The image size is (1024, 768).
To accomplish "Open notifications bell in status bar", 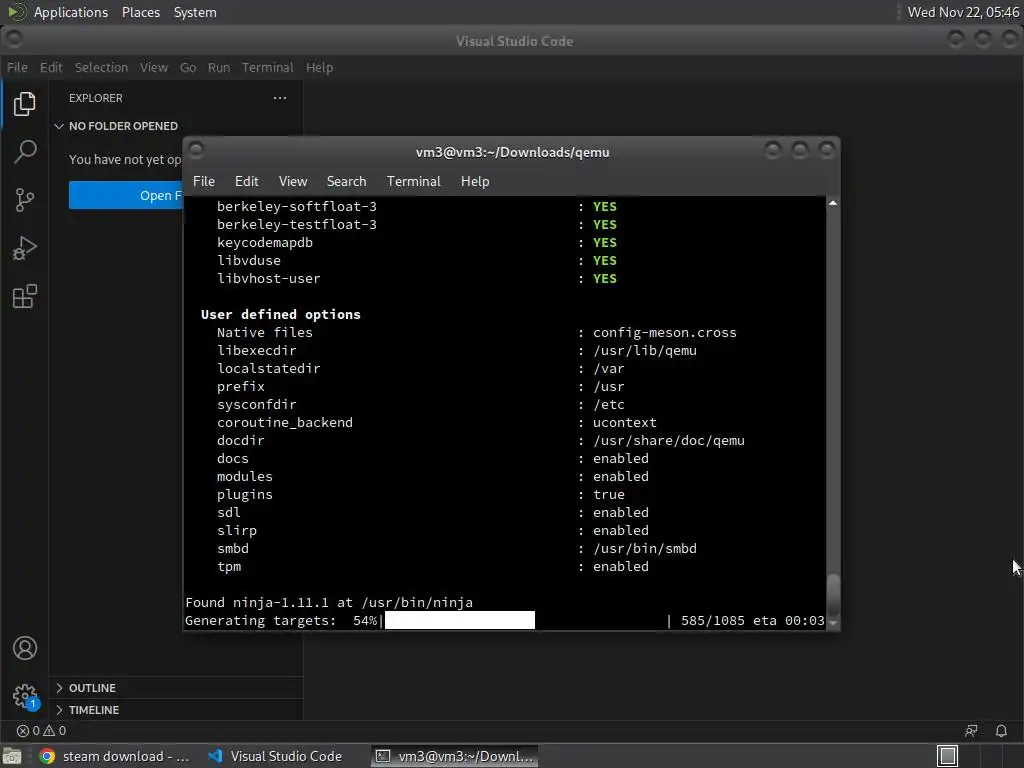I will click(1000, 731).
